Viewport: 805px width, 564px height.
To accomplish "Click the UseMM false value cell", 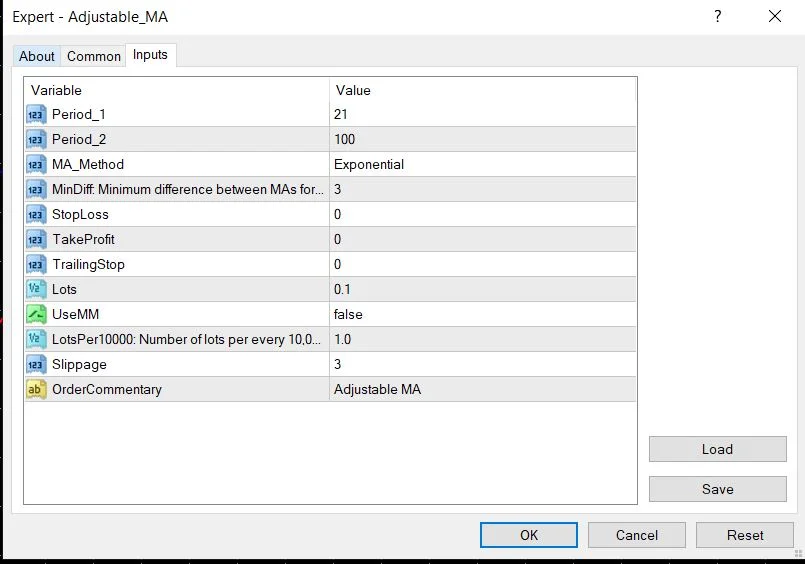I will (482, 315).
